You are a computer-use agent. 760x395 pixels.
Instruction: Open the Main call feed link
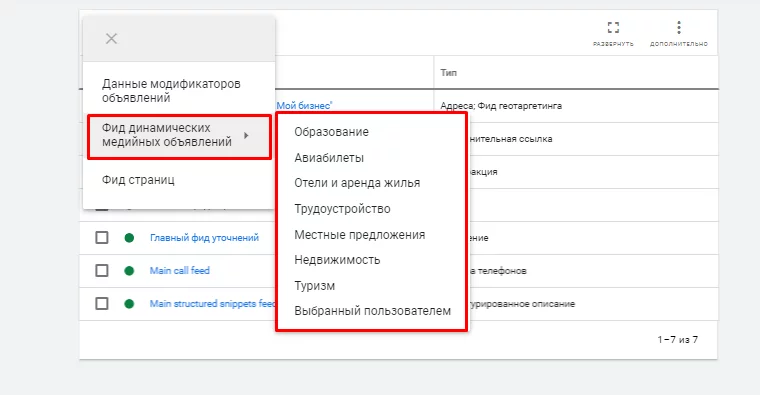180,270
